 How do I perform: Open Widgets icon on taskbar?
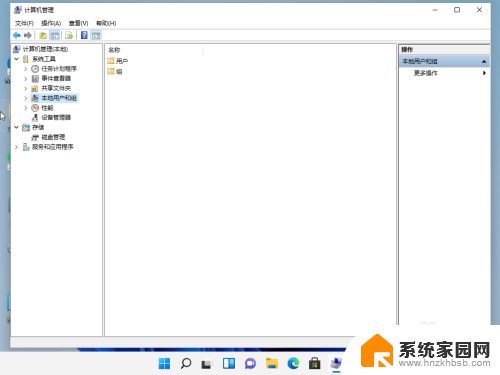click(x=229, y=363)
